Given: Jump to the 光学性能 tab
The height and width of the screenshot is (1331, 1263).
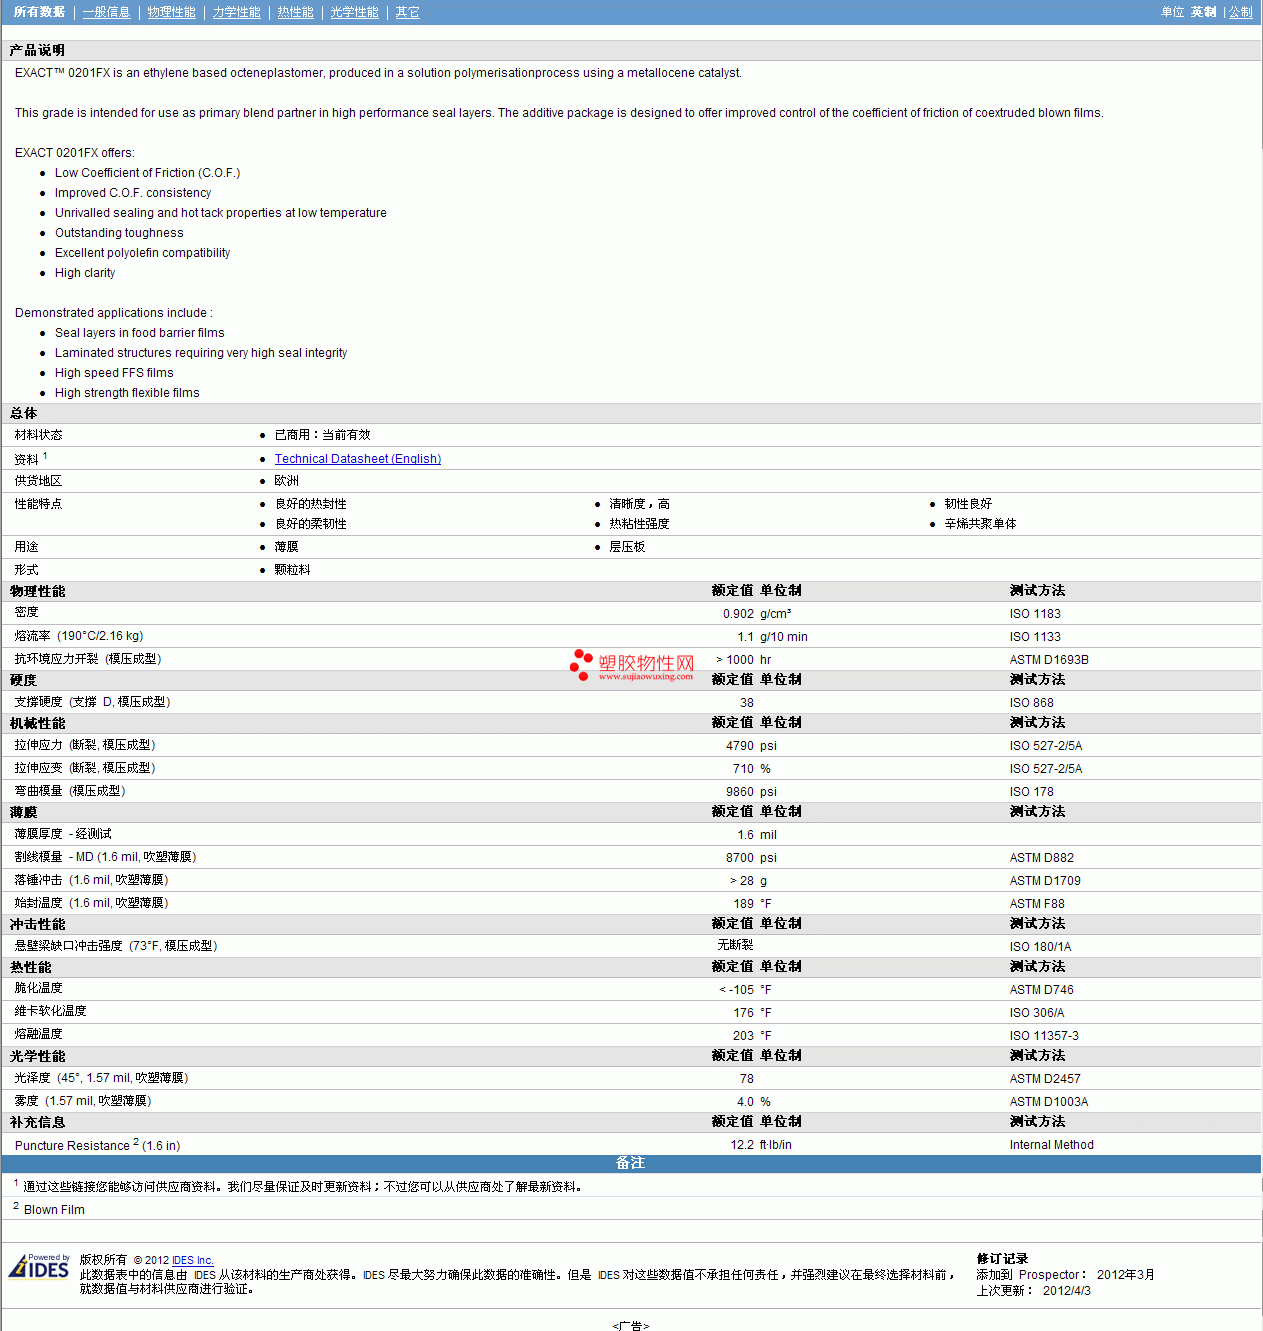Looking at the screenshot, I should pos(355,12).
